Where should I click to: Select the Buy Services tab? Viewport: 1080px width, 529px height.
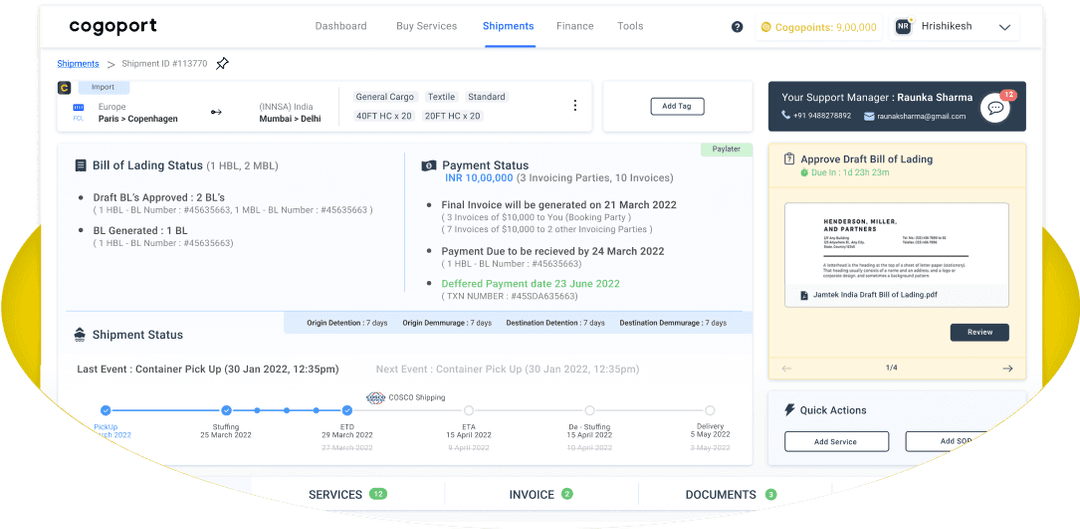coord(426,26)
